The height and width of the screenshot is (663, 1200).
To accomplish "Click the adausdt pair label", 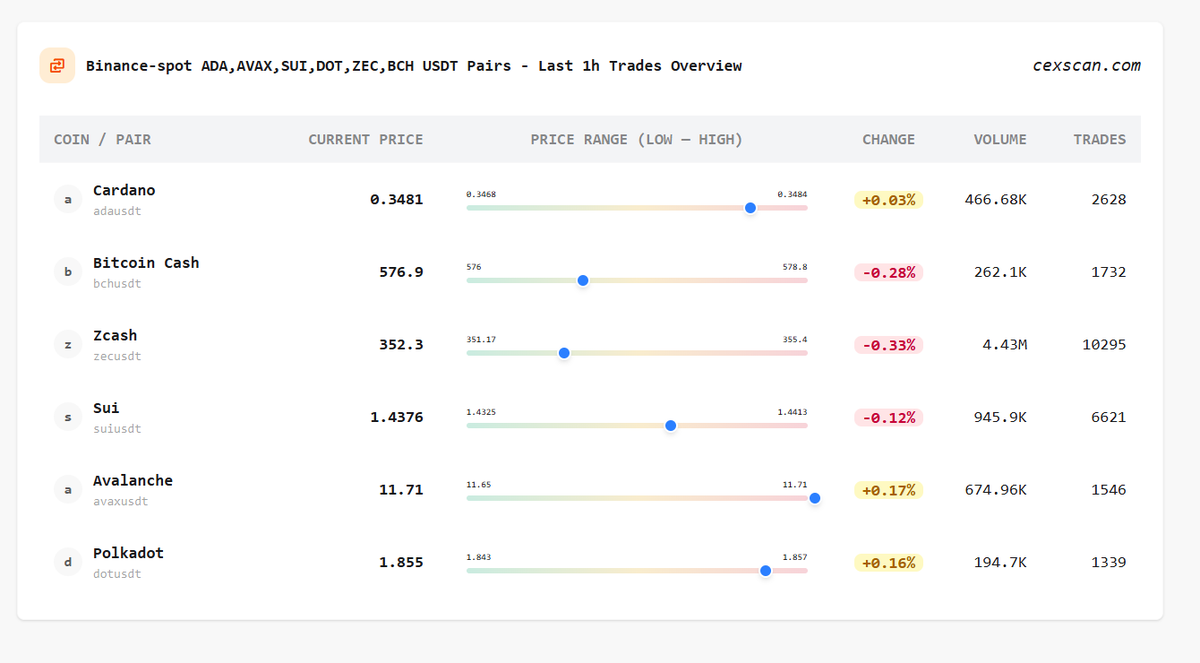I will [x=117, y=211].
